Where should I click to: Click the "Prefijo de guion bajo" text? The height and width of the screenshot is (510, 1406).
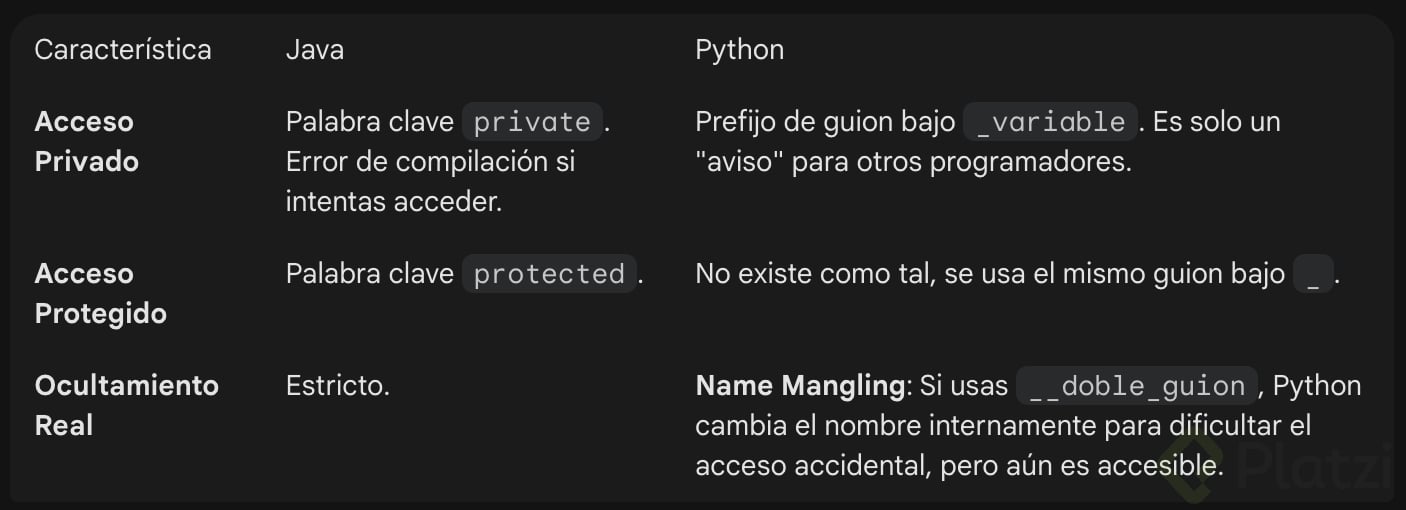pyautogui.click(x=825, y=122)
